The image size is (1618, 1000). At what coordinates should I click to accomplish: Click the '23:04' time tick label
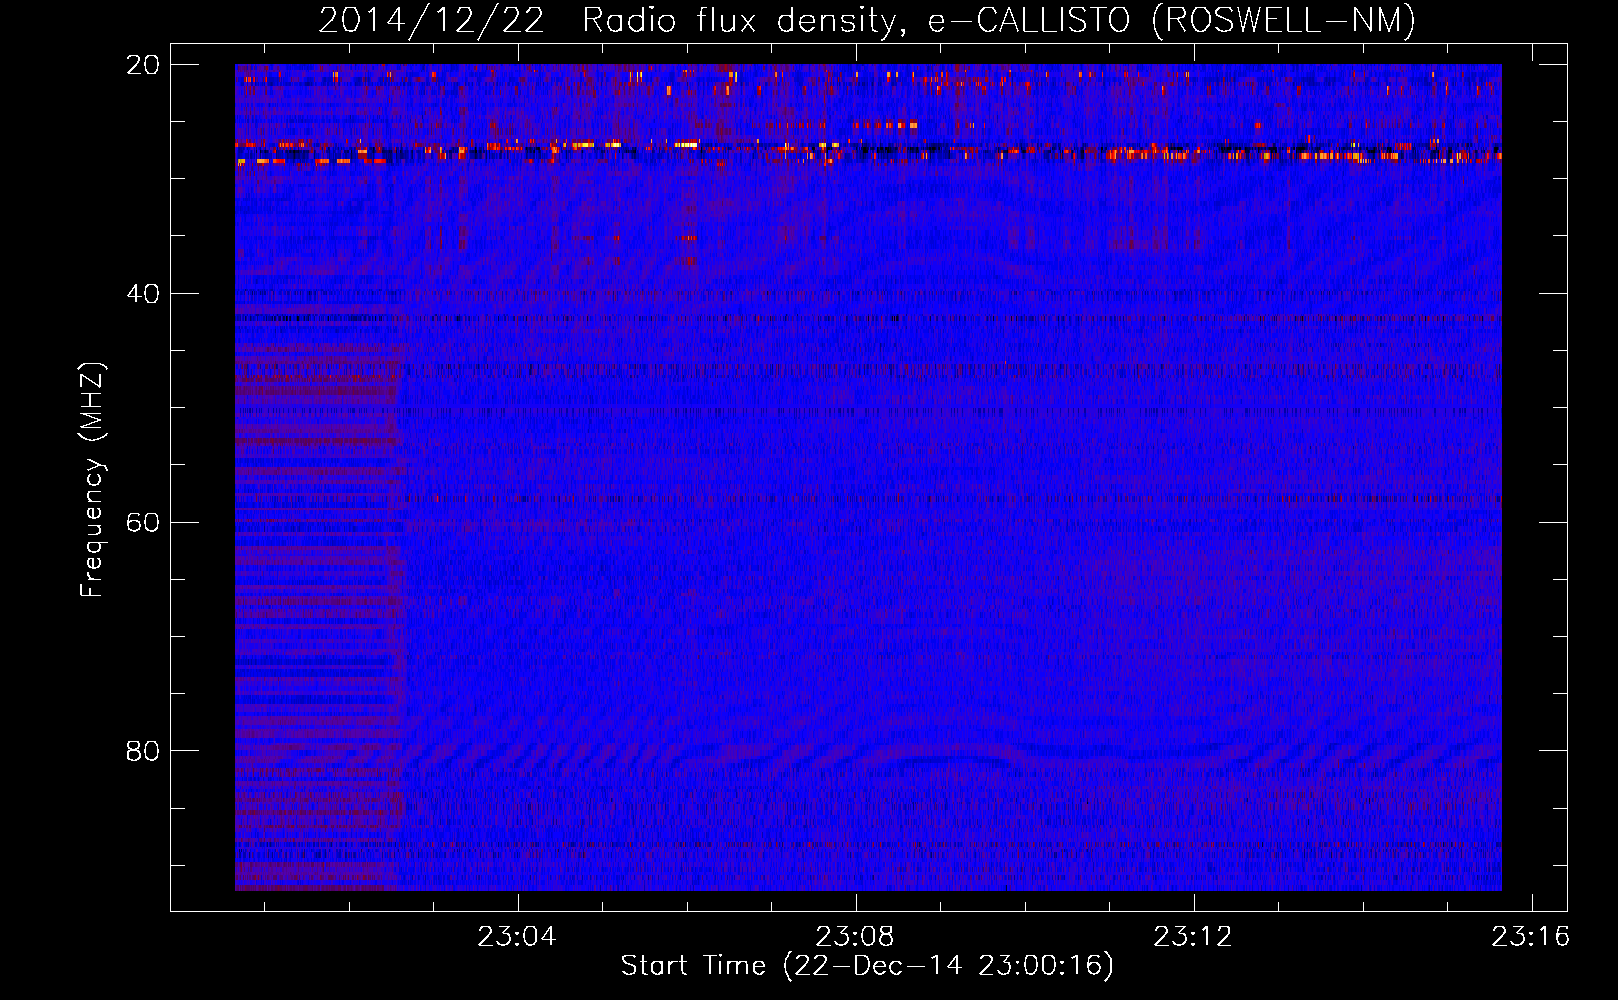(517, 937)
